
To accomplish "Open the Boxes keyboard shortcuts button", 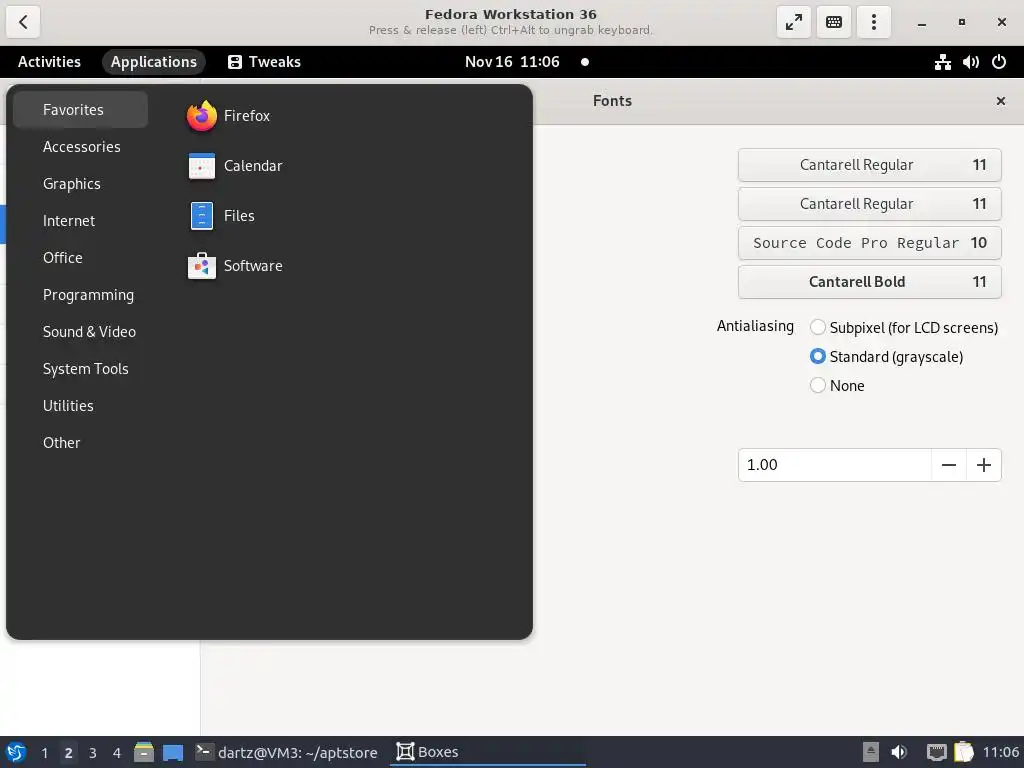I will [834, 22].
